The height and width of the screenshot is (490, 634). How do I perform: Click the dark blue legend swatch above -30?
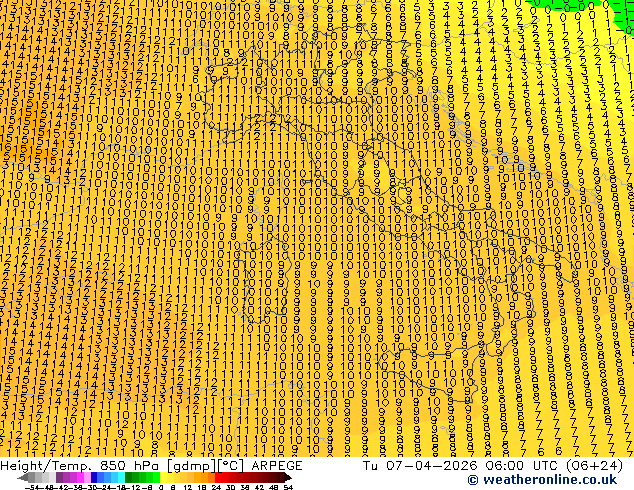point(94,477)
